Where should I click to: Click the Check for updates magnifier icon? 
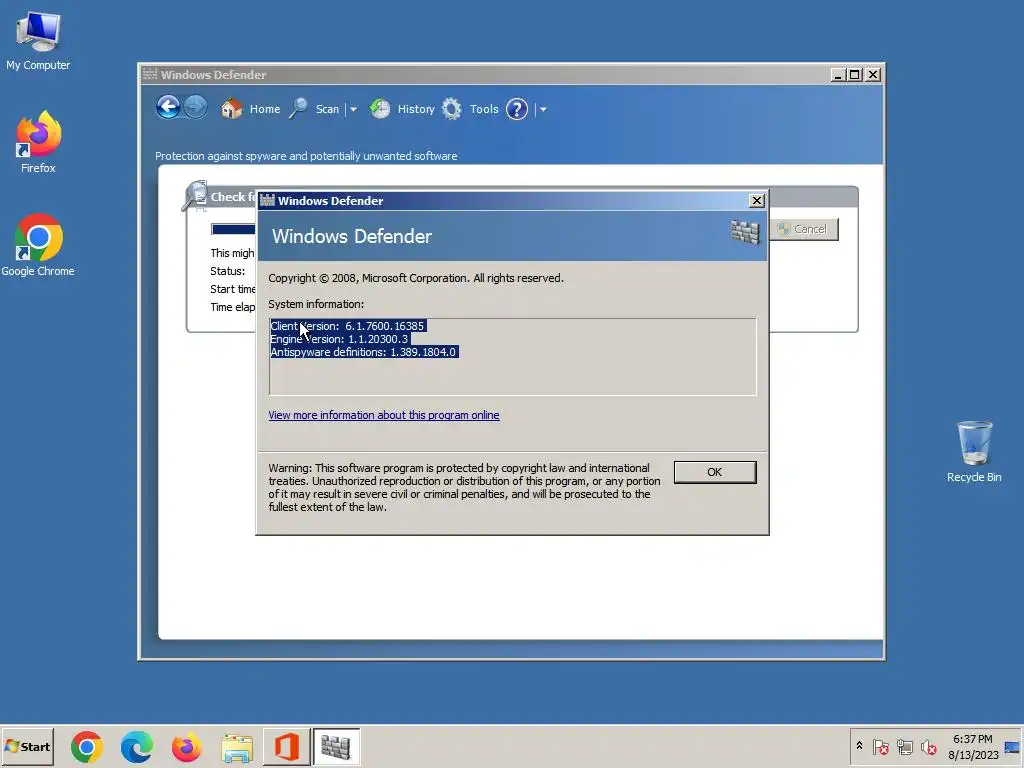pos(195,195)
